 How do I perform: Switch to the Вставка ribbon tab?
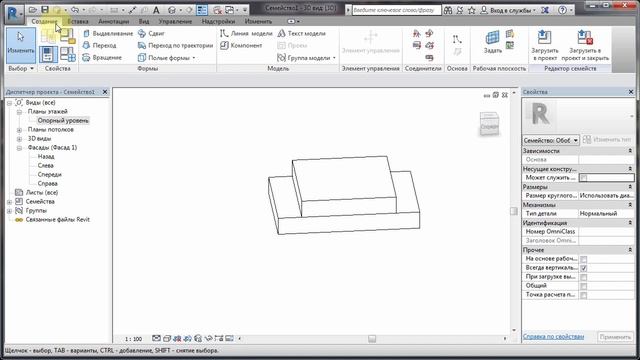point(78,21)
